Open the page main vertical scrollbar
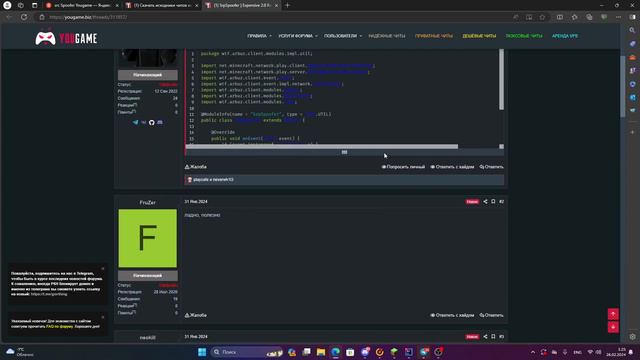Viewport: 640px width, 360px height. (622, 86)
